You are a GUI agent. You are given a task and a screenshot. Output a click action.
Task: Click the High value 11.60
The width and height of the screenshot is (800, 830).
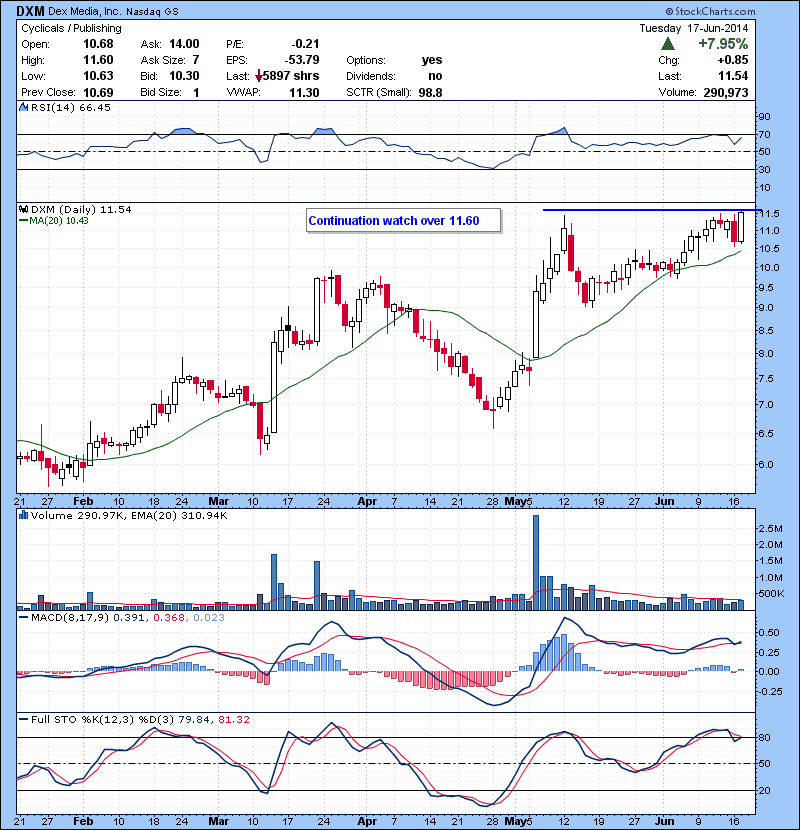tap(98, 60)
